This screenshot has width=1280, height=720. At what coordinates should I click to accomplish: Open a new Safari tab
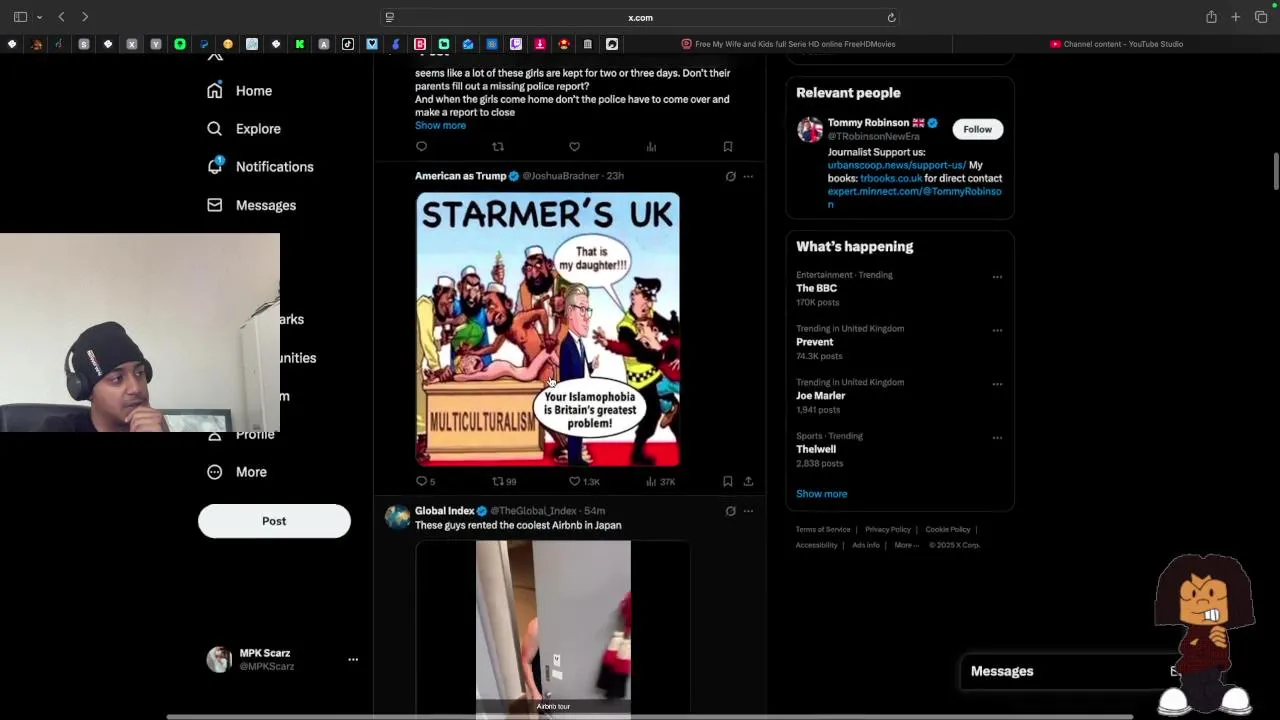1236,17
